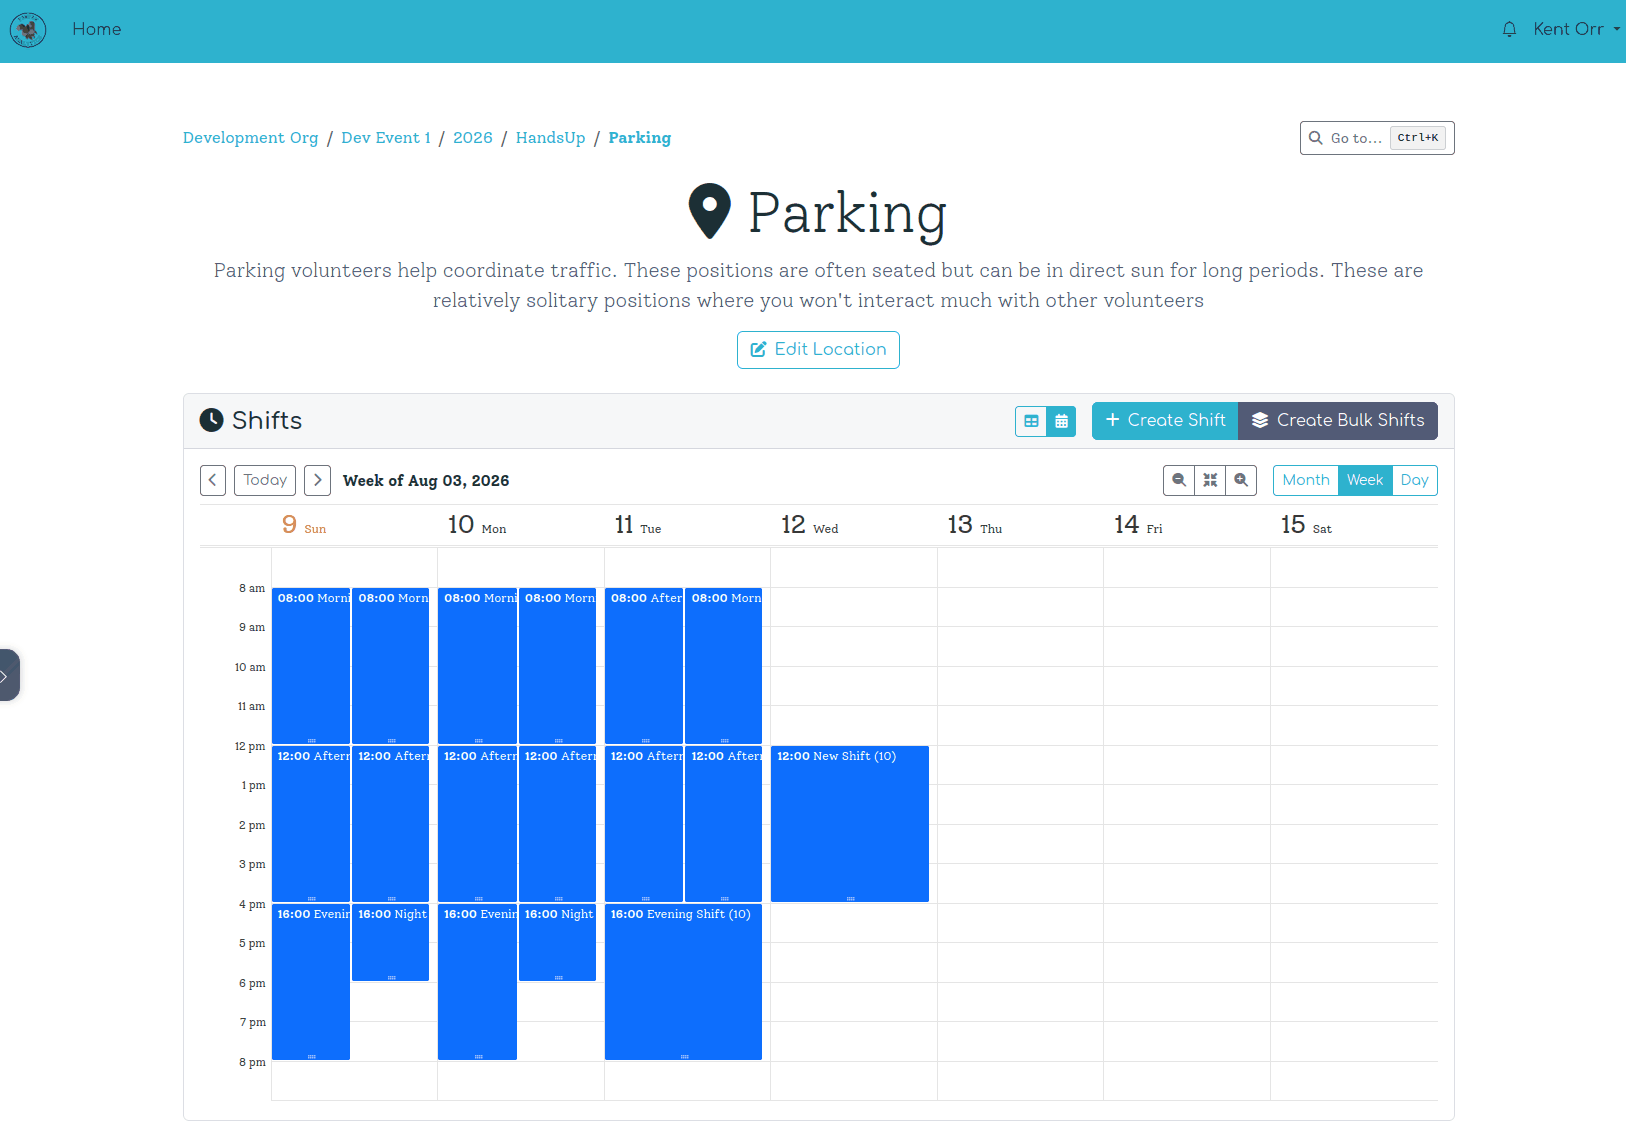The image size is (1626, 1124).
Task: Zoom out the shift calendar
Action: pos(1179,480)
